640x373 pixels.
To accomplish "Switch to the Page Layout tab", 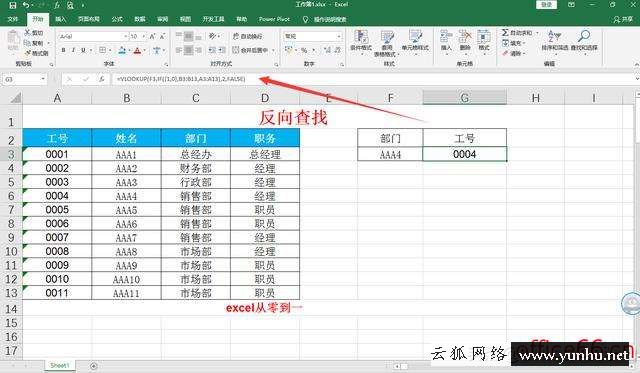I will pos(89,19).
